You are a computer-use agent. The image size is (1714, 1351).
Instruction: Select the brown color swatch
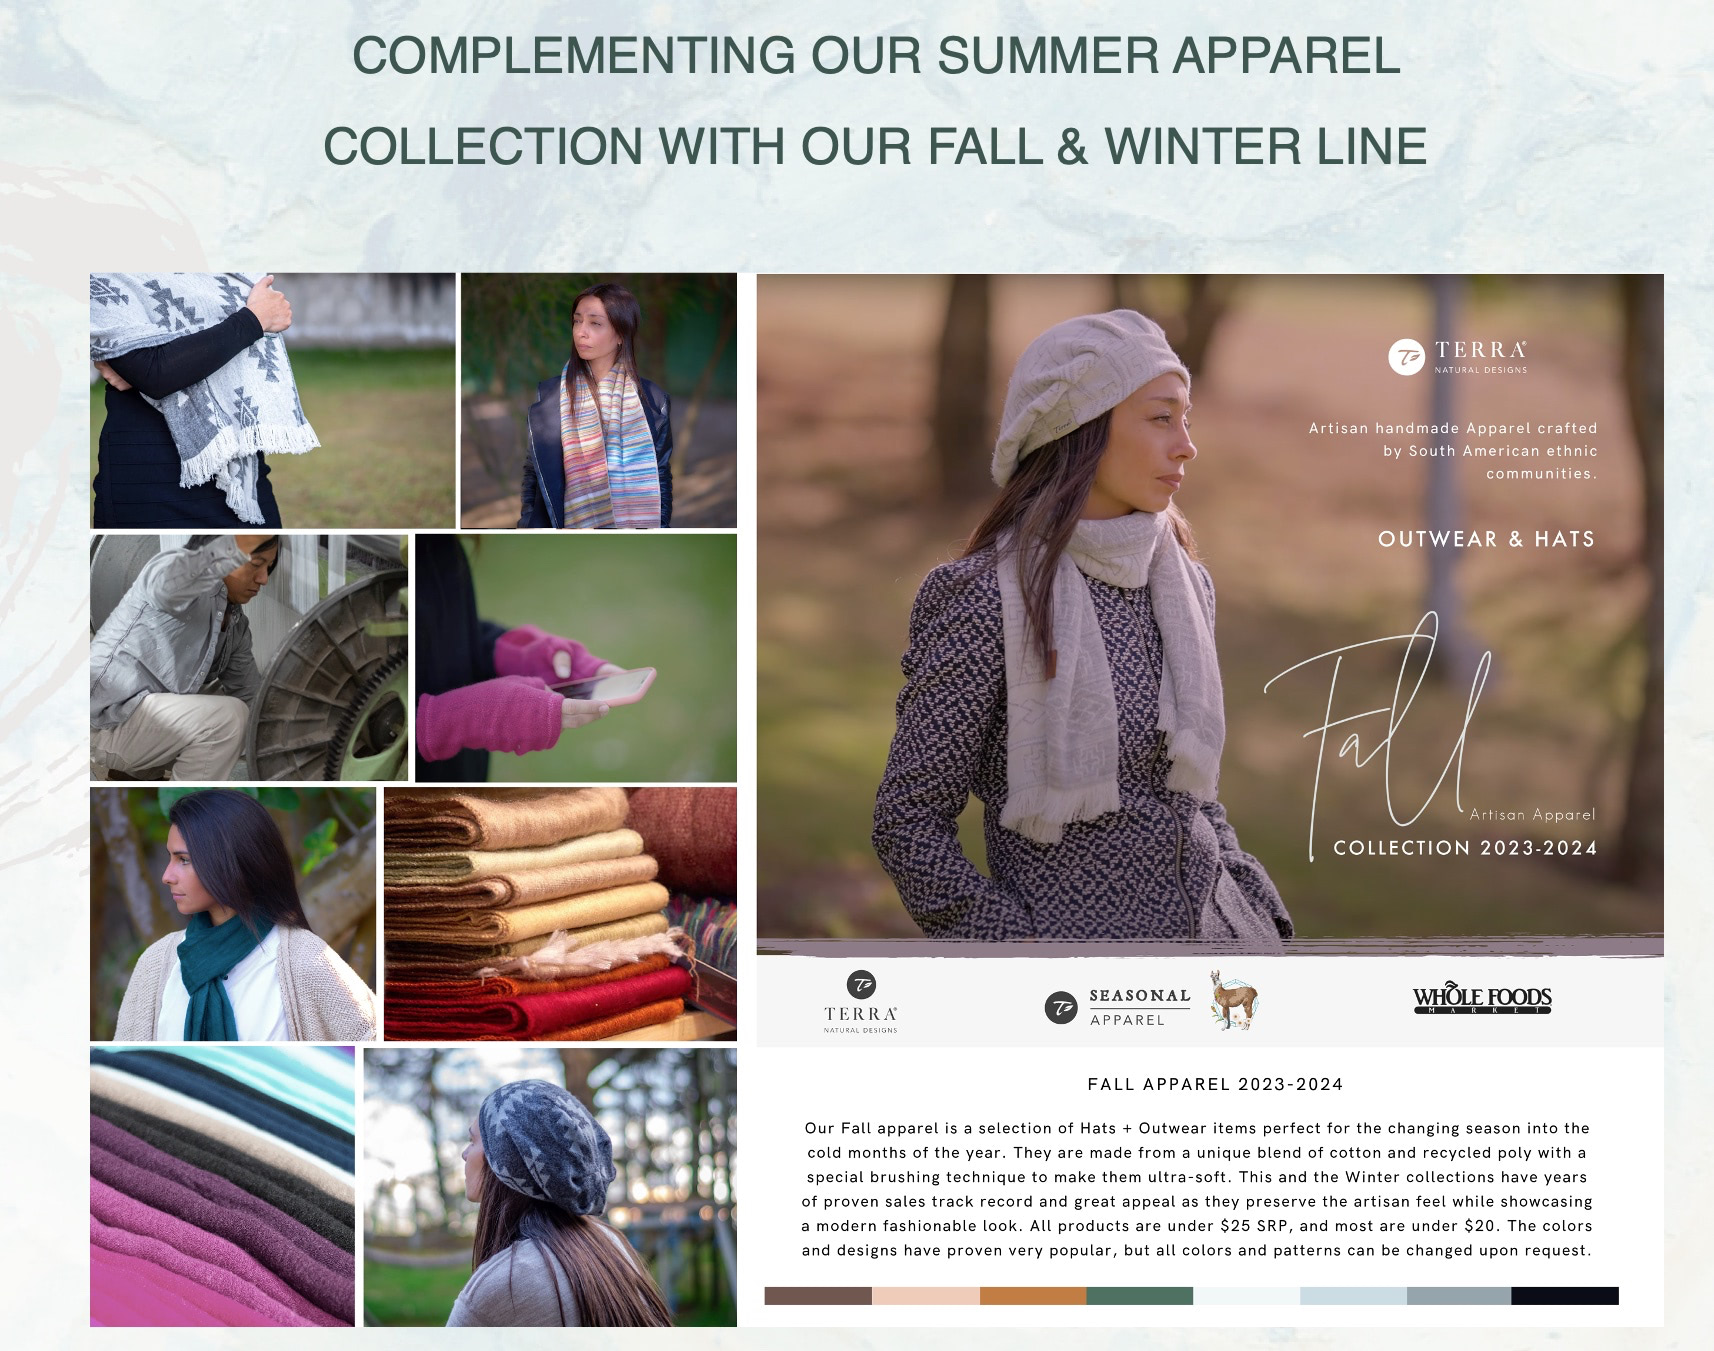[818, 1296]
